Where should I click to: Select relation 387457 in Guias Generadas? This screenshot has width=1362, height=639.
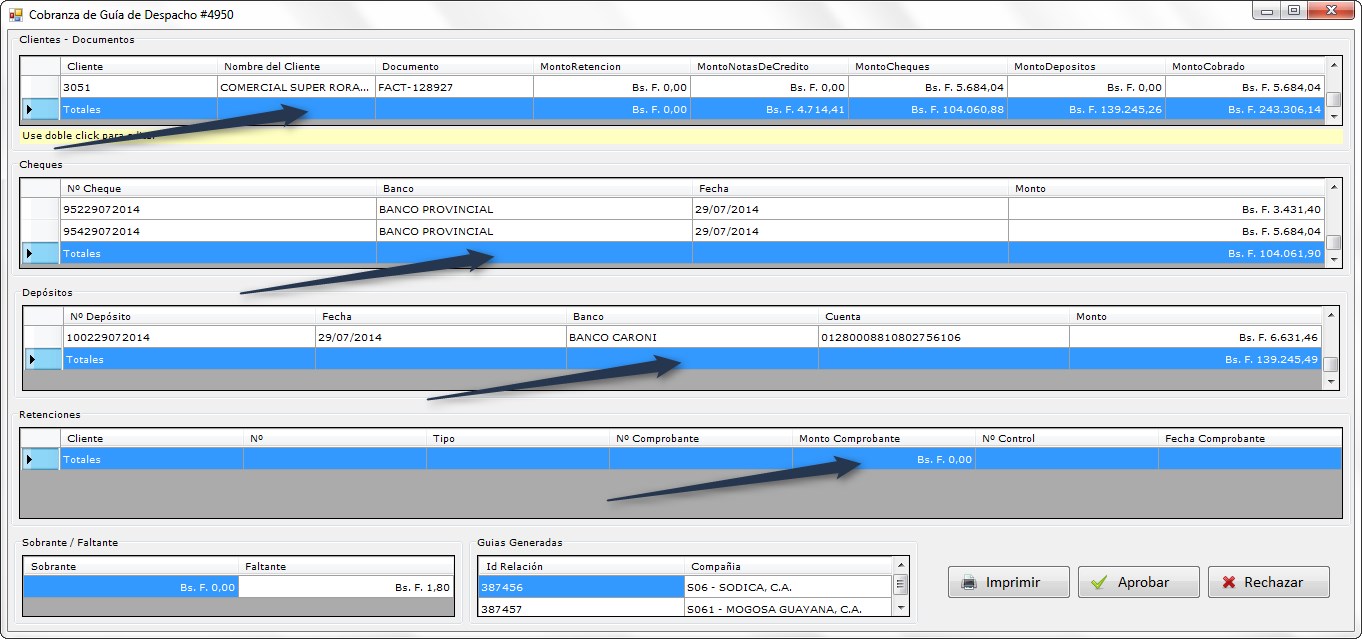click(x=580, y=608)
